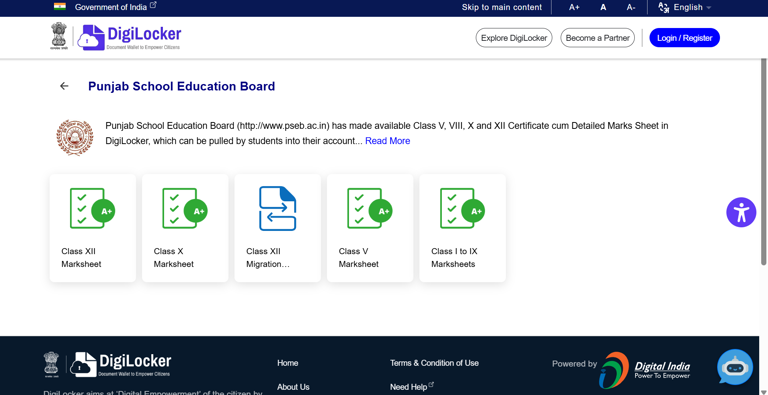Launch the chatbot assistant robot icon

(x=735, y=367)
